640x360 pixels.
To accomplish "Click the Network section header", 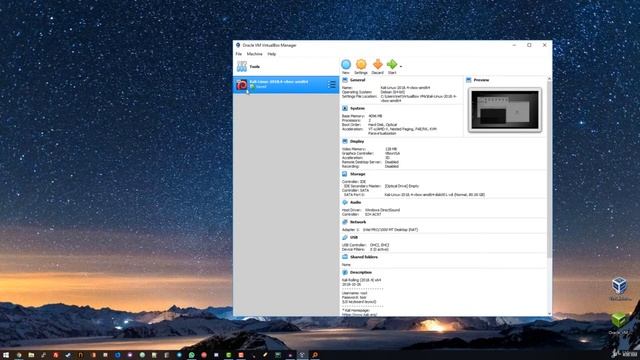I will click(358, 222).
